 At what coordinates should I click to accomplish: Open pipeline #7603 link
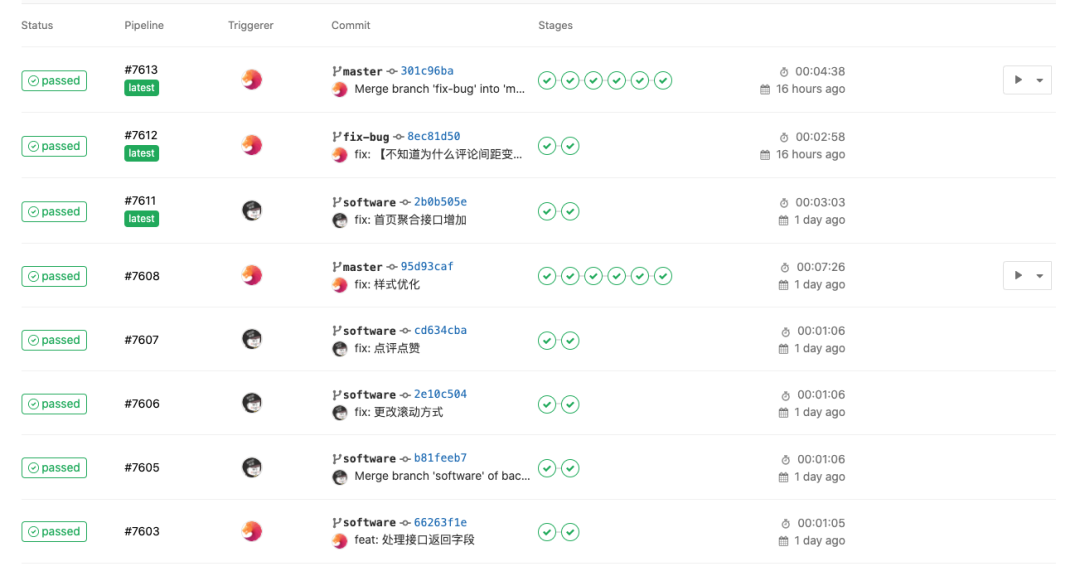(142, 531)
